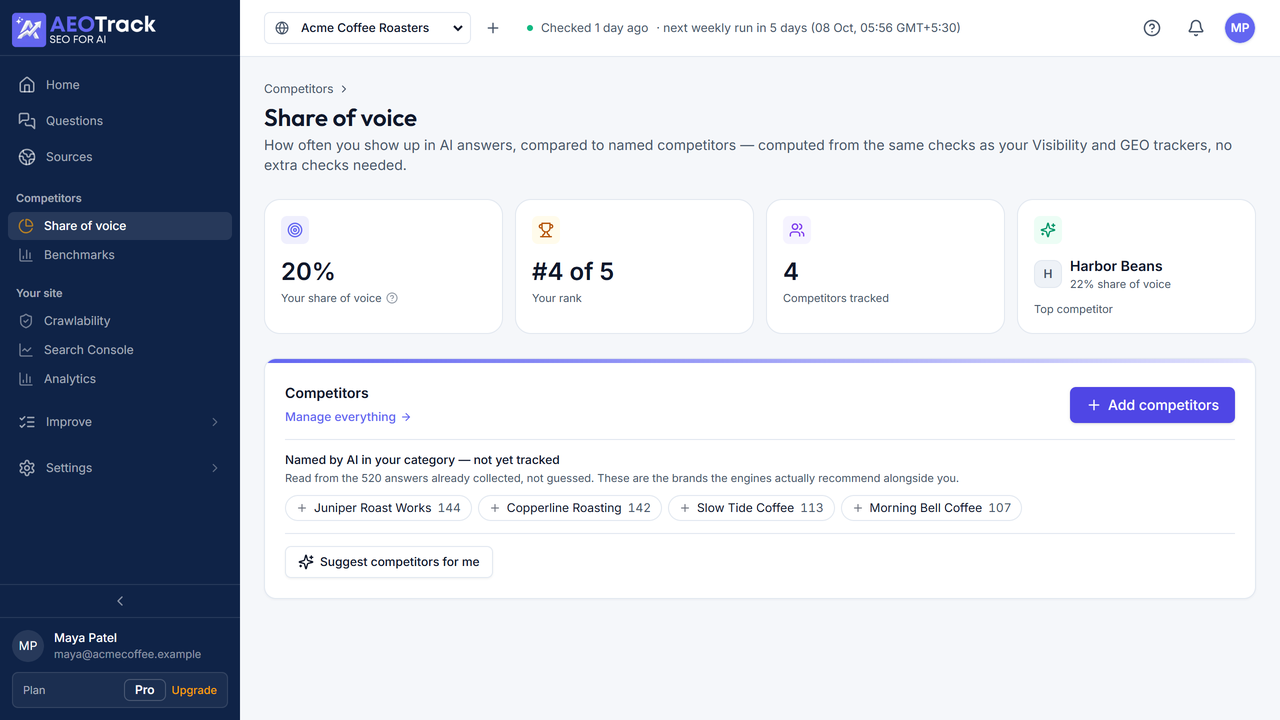This screenshot has height=720, width=1280.
Task: Open the notifications bell
Action: pyautogui.click(x=1196, y=28)
